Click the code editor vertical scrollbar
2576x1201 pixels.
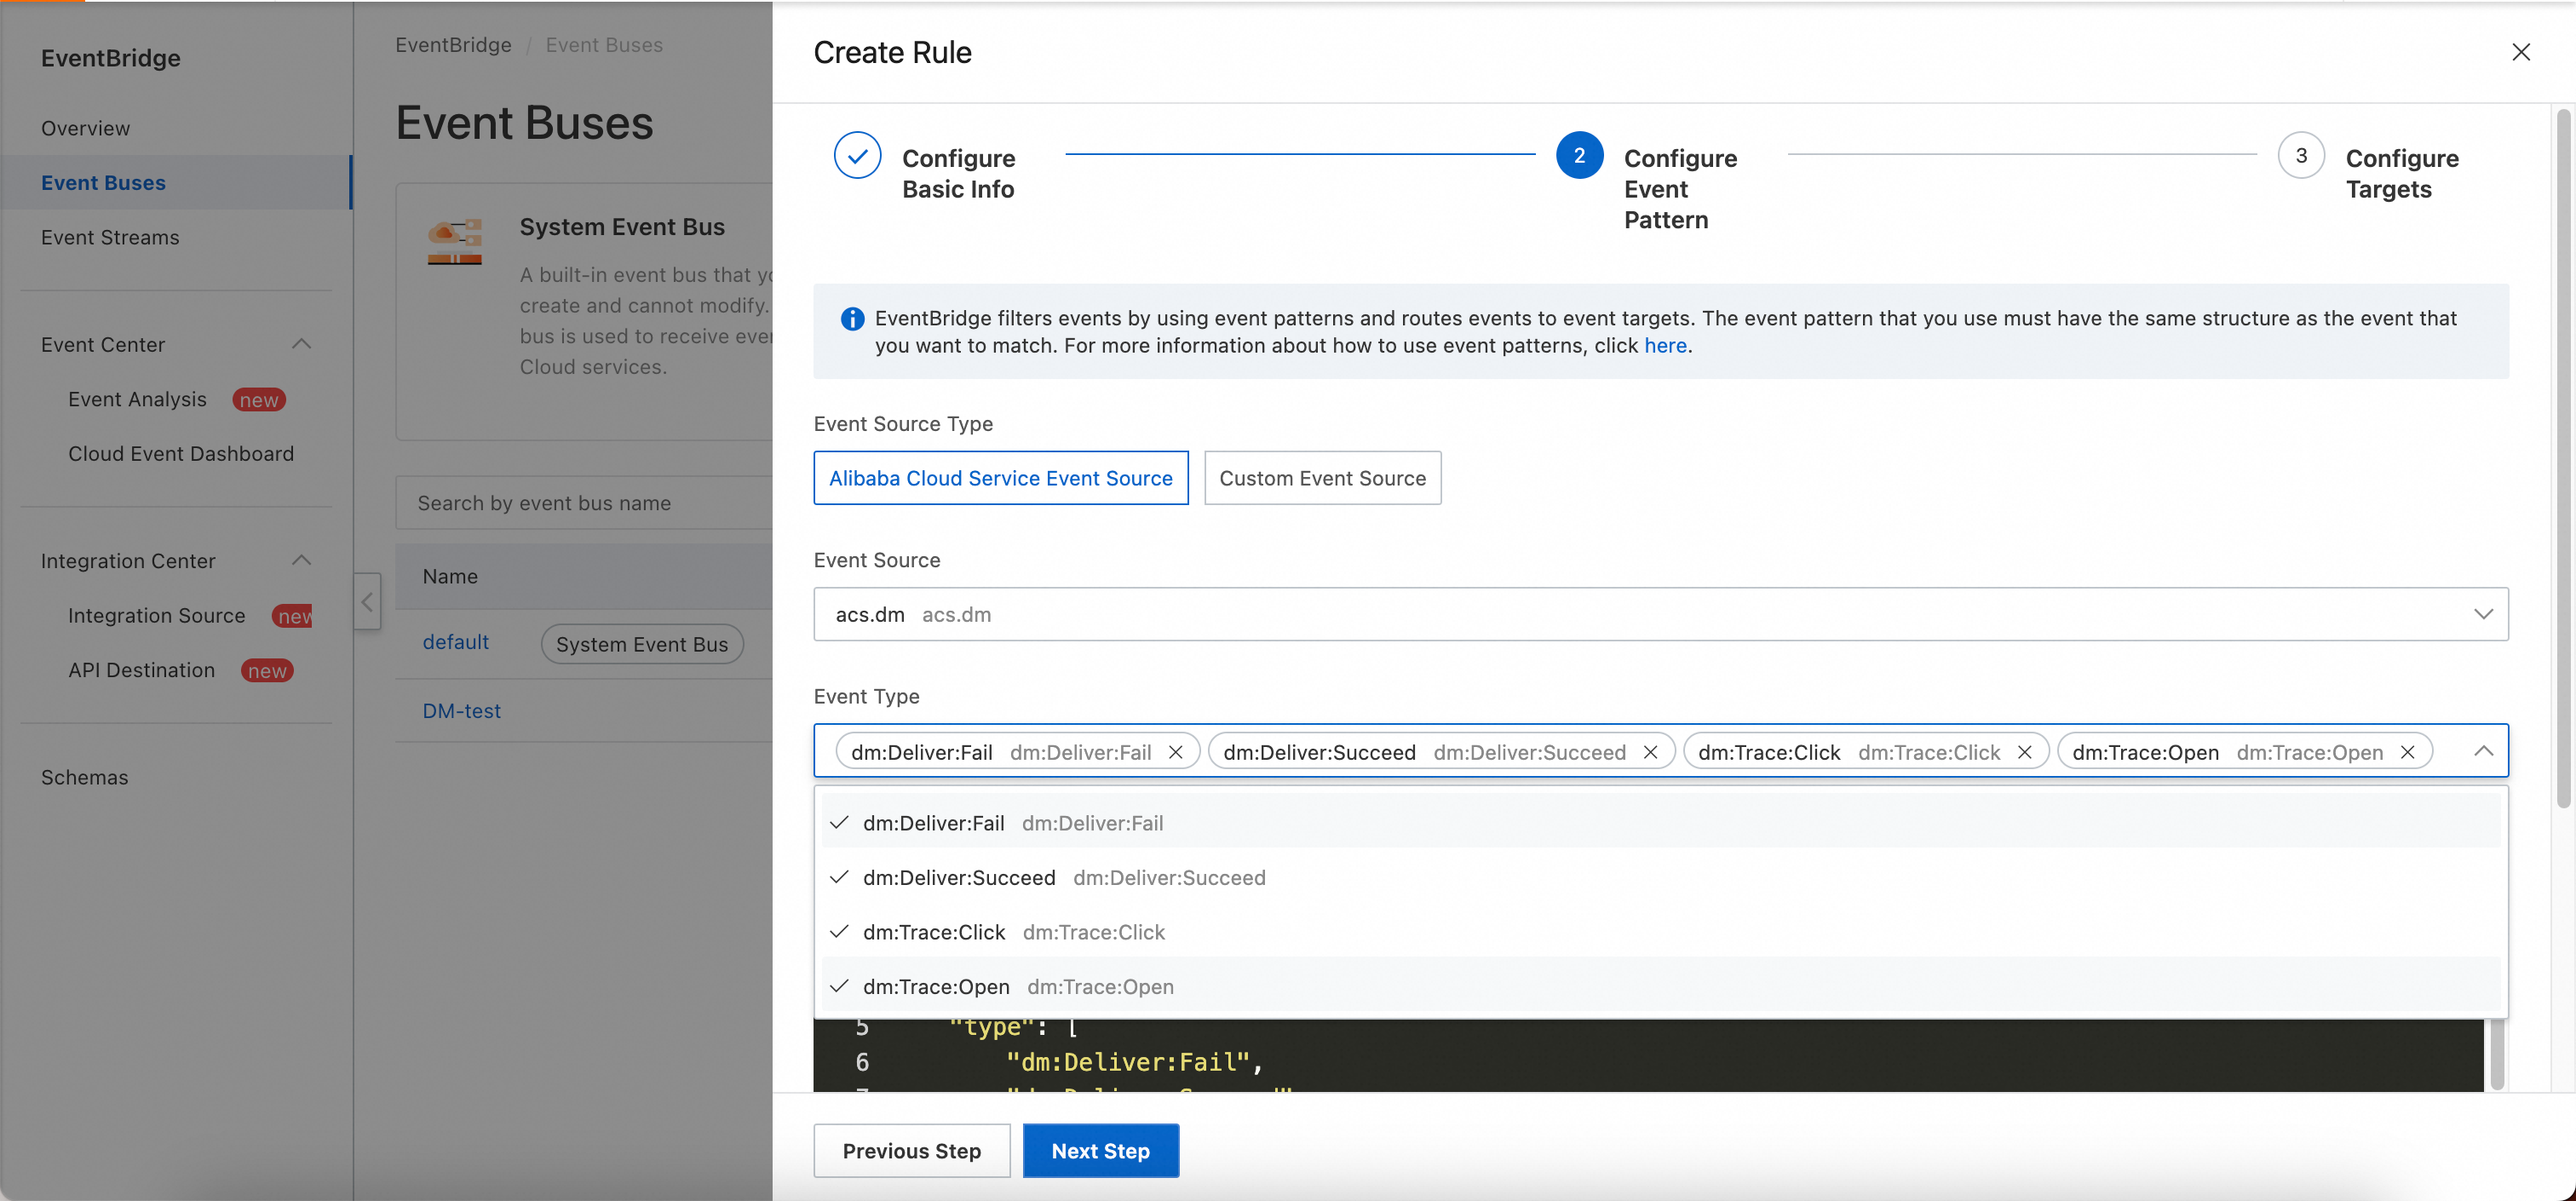[2496, 1056]
